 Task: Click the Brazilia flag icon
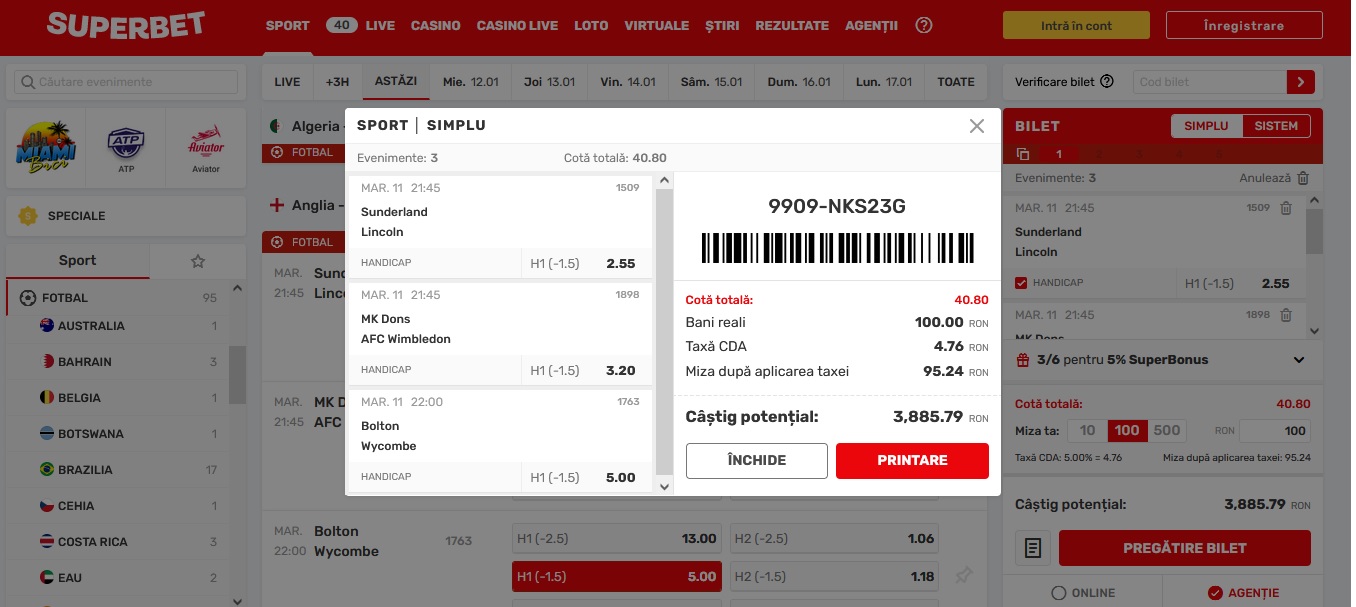[x=46, y=470]
